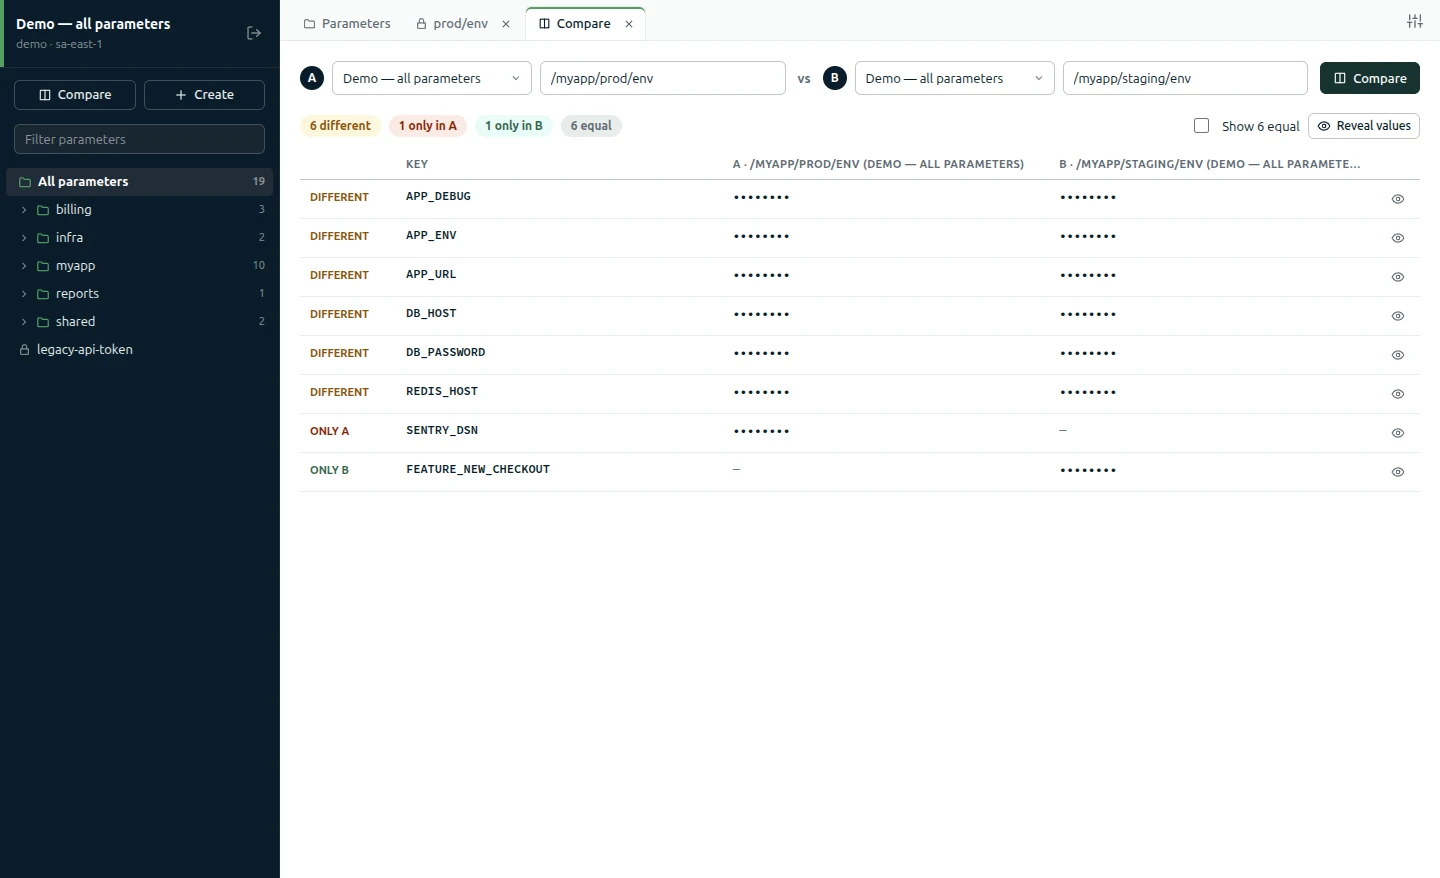Image resolution: width=1440 pixels, height=878 pixels.
Task: Close the prod/env tab
Action: [x=506, y=24]
